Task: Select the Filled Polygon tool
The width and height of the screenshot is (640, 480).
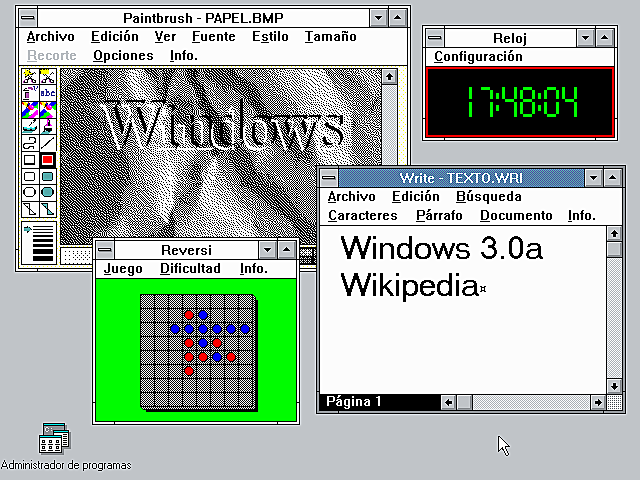Action: [x=48, y=209]
